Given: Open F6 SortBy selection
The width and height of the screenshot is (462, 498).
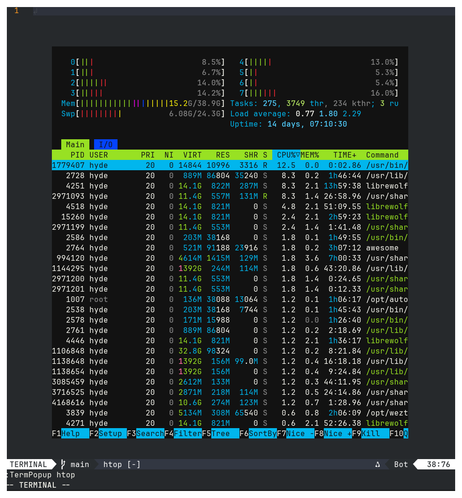Looking at the screenshot, I should click(258, 433).
